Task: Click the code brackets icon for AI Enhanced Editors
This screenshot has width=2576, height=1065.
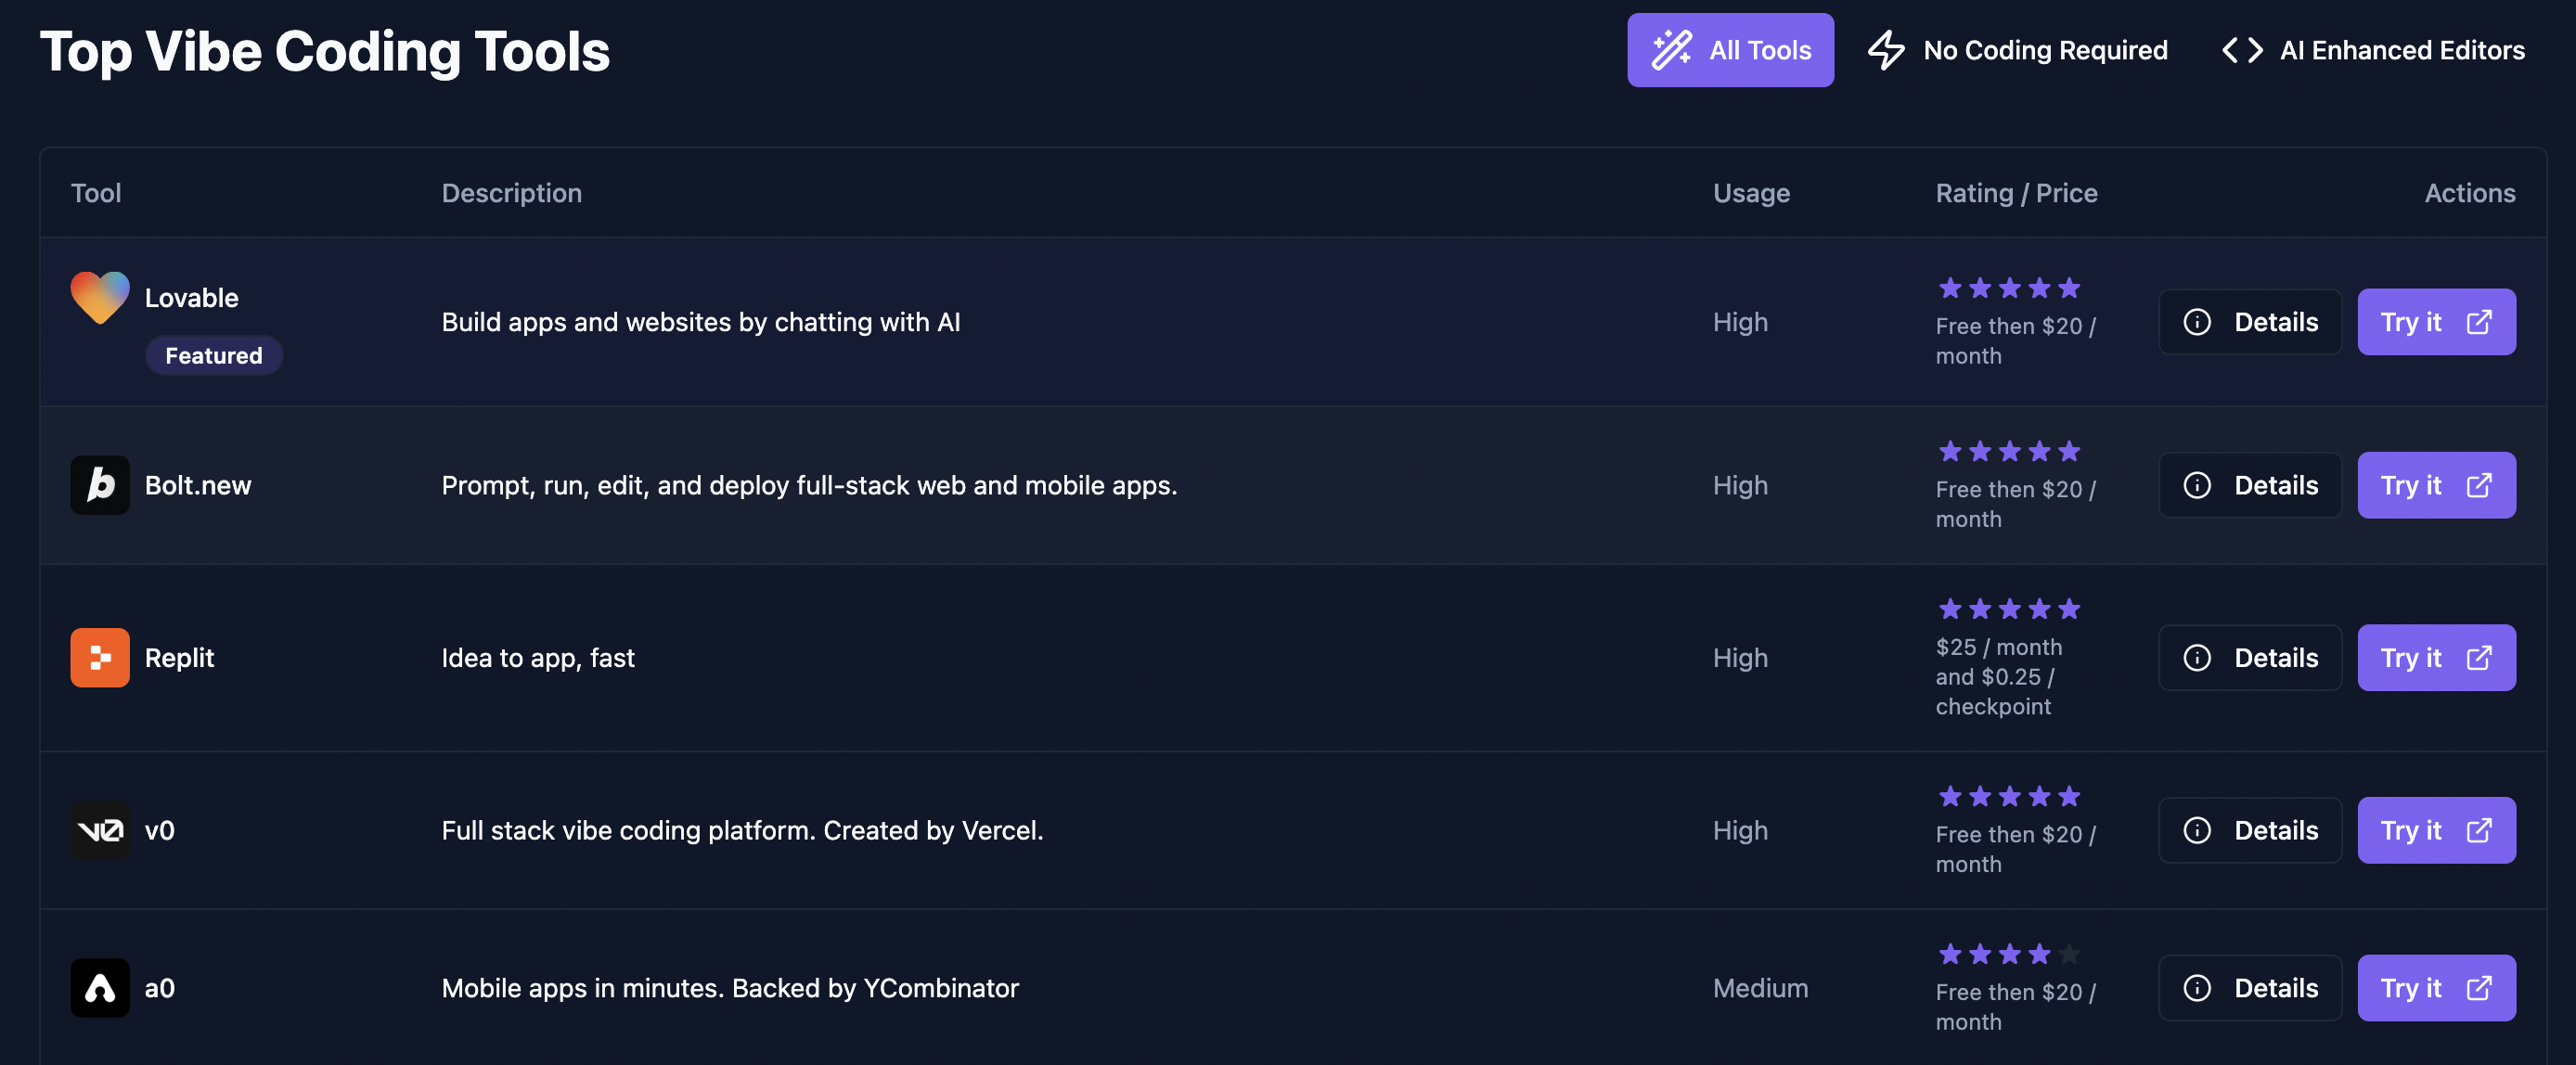Action: (2242, 50)
